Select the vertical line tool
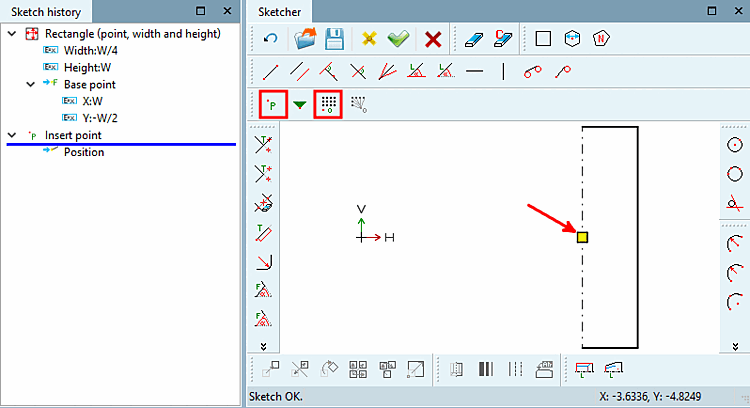The image size is (750, 408). pos(503,71)
